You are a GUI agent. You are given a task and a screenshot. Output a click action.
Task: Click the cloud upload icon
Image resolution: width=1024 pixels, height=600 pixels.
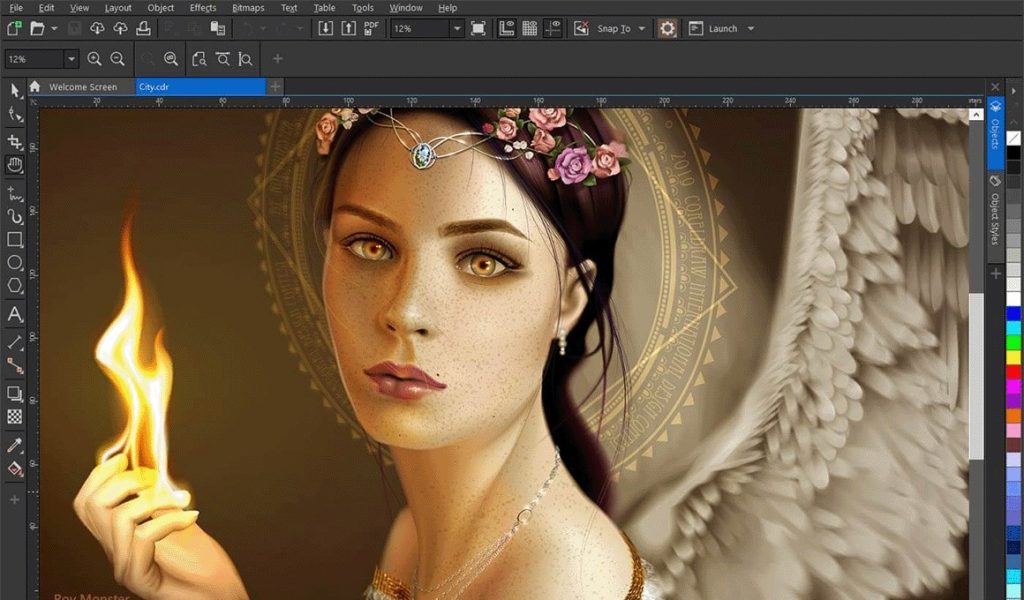coord(120,28)
